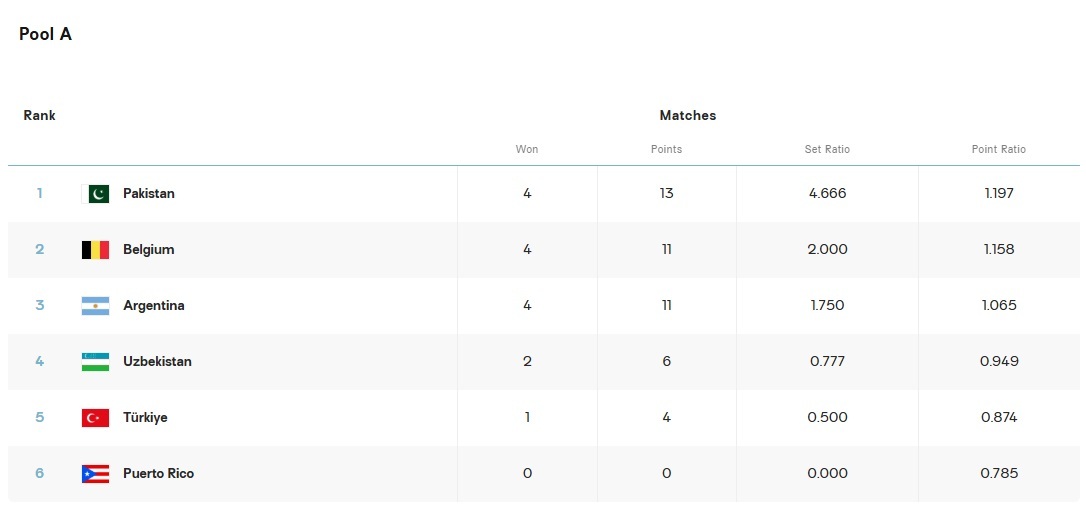Click the Türkiye flag icon
1086x508 pixels.
tap(95, 418)
